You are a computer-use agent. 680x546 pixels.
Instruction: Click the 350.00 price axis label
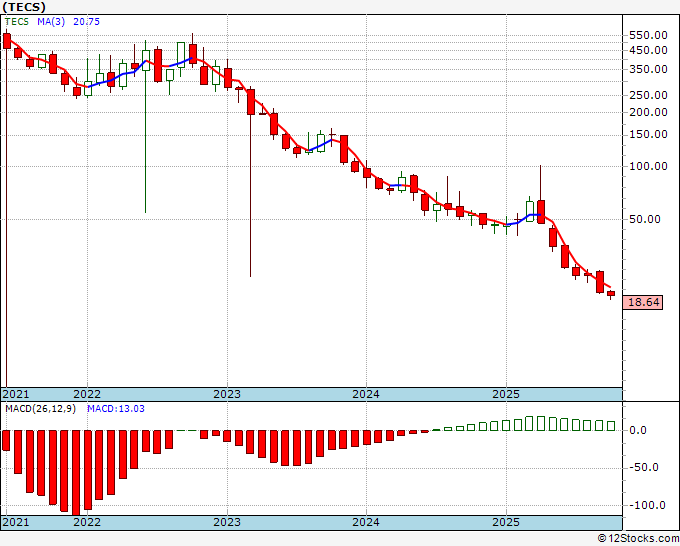click(x=648, y=69)
